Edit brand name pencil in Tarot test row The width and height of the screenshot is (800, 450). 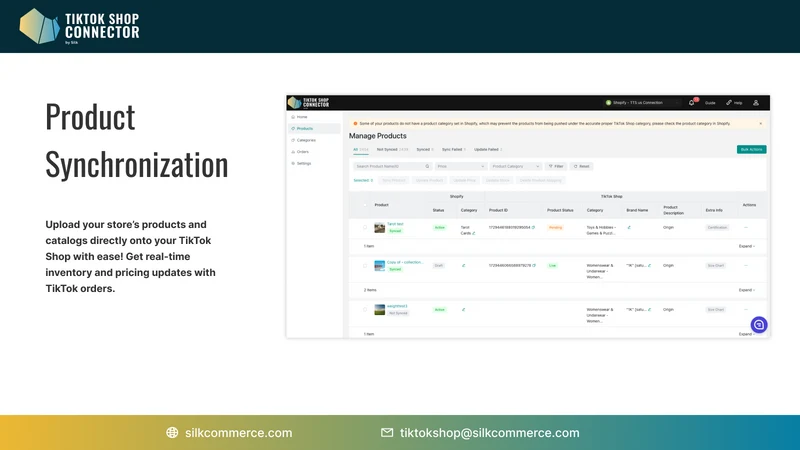pyautogui.click(x=629, y=228)
